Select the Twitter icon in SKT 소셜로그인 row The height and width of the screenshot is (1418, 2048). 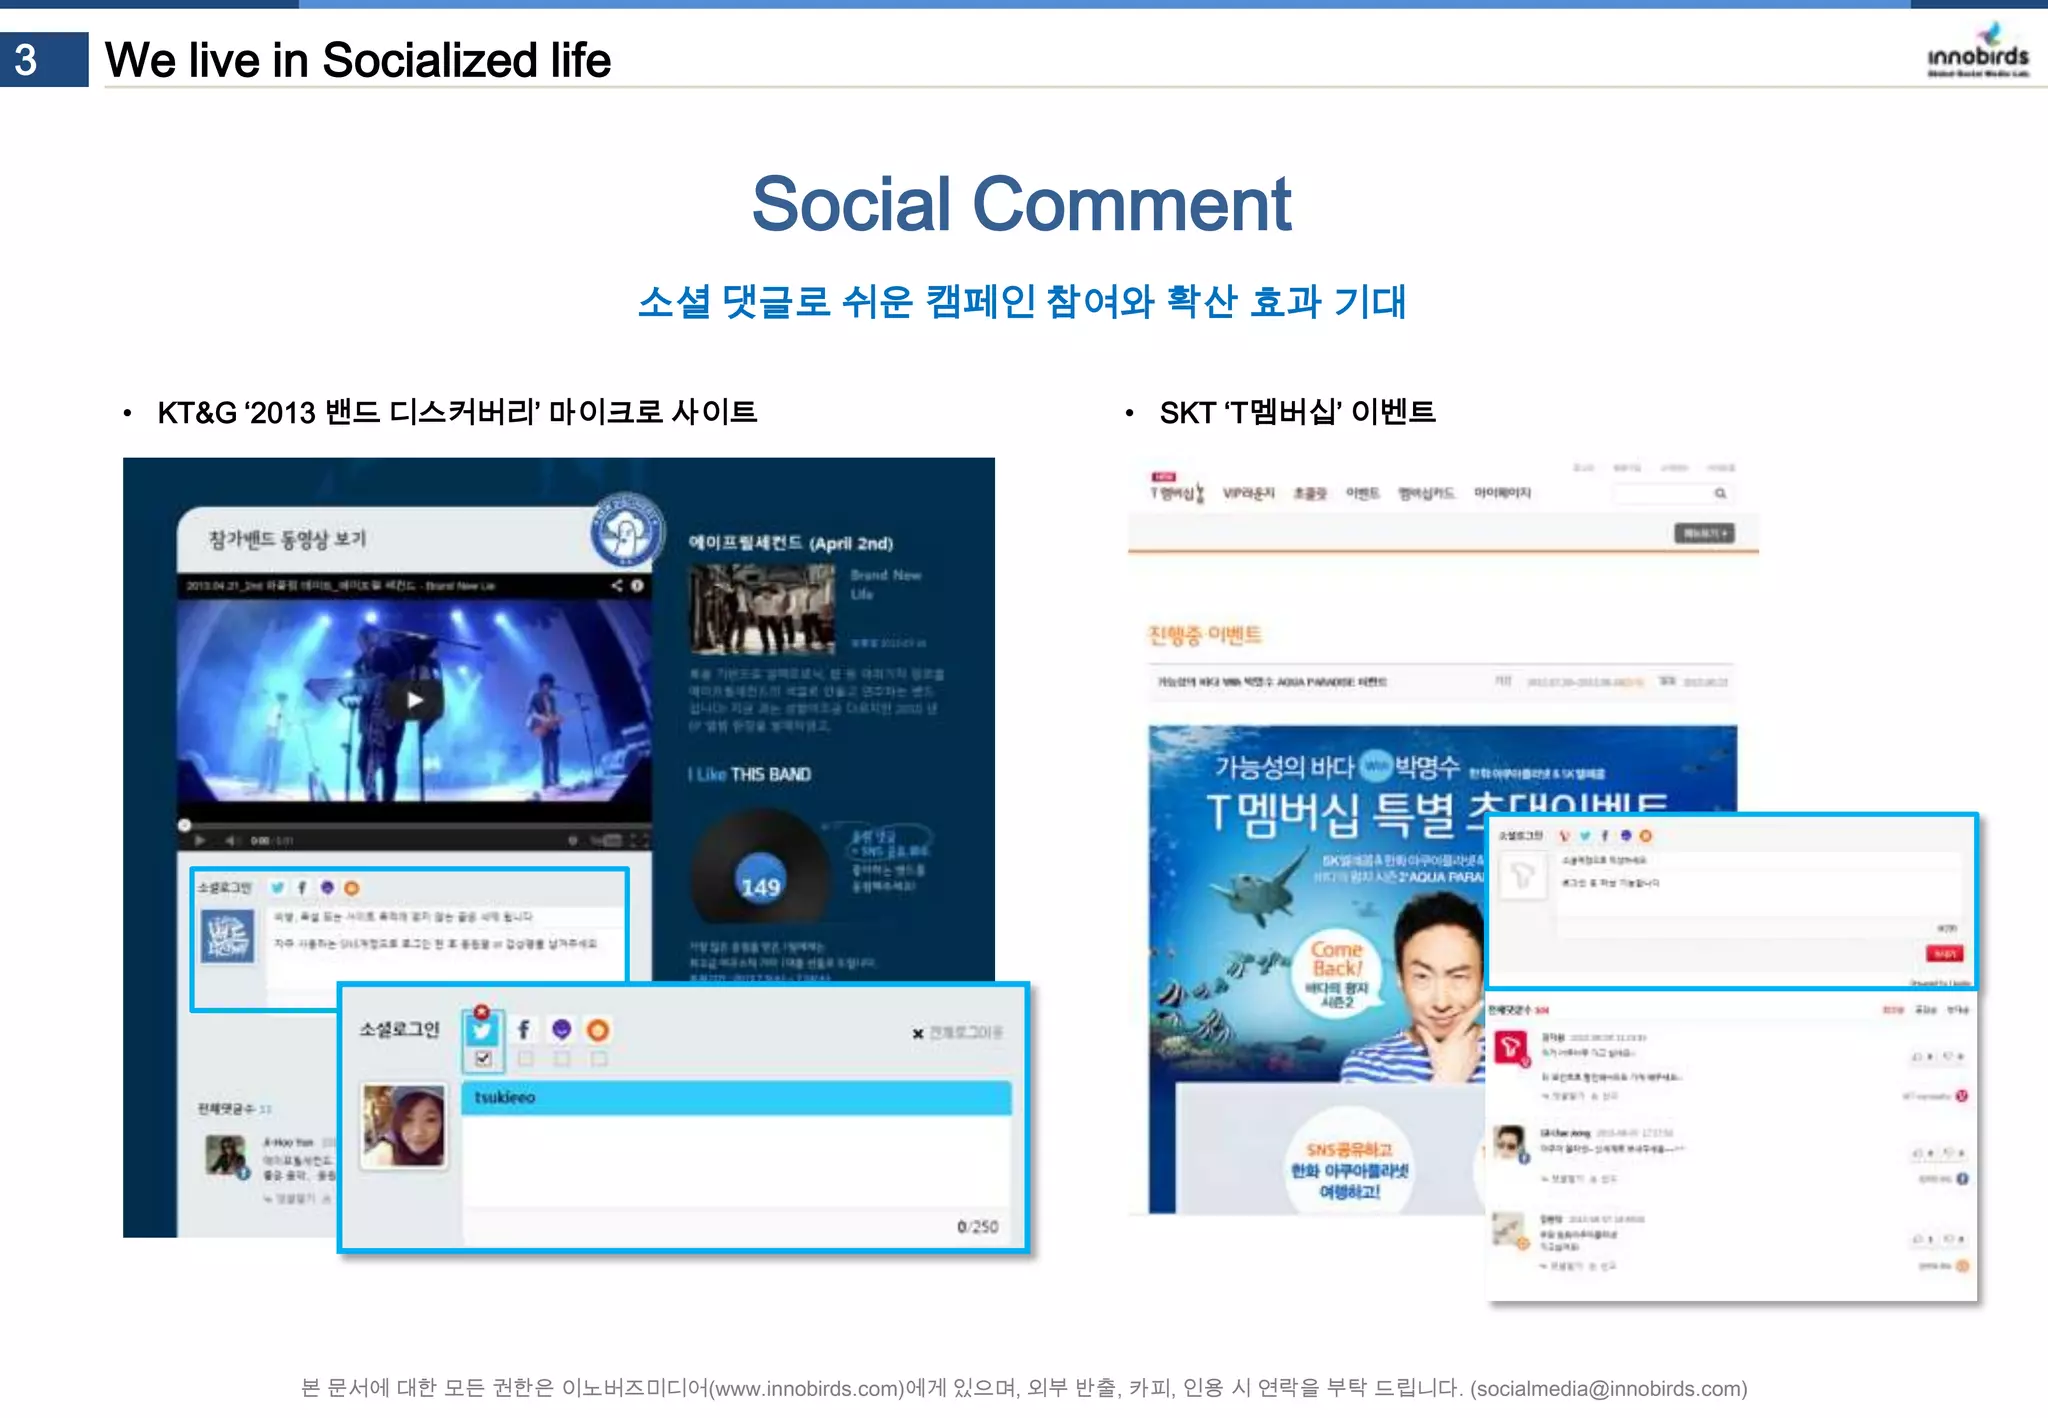point(1585,836)
